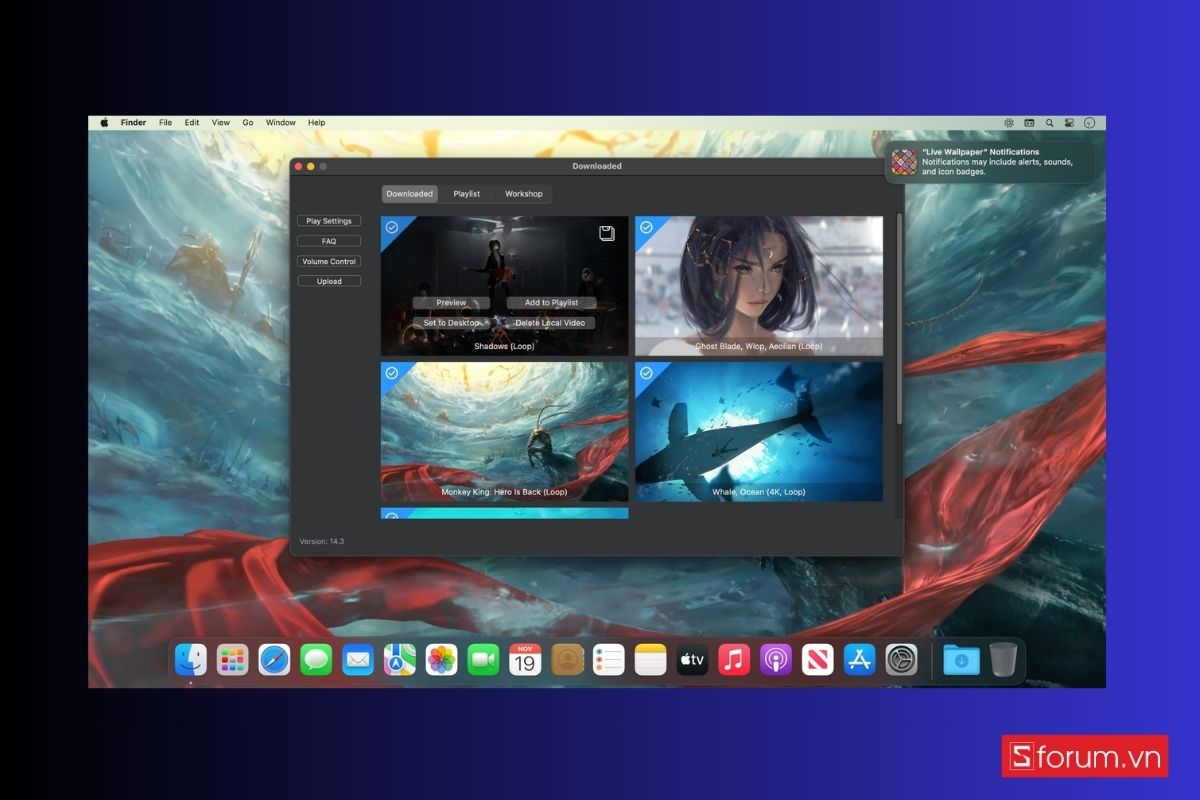Image resolution: width=1200 pixels, height=800 pixels.
Task: Click Add to Playlist on Shadows
Action: 551,303
